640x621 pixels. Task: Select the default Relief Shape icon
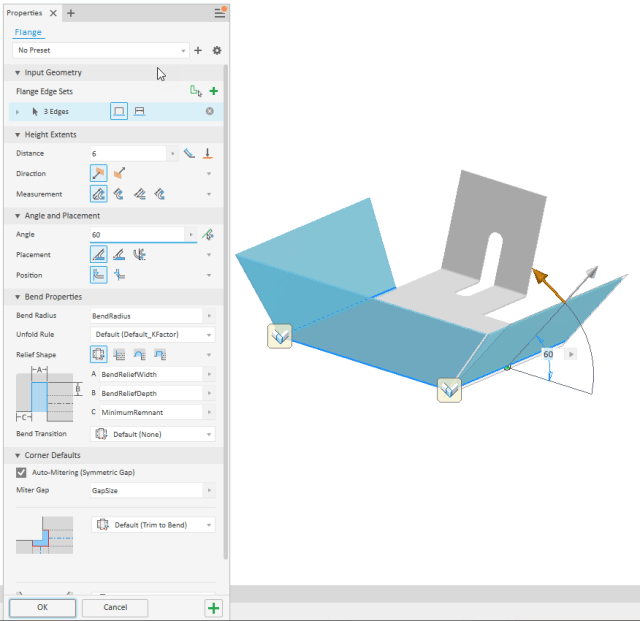[98, 354]
